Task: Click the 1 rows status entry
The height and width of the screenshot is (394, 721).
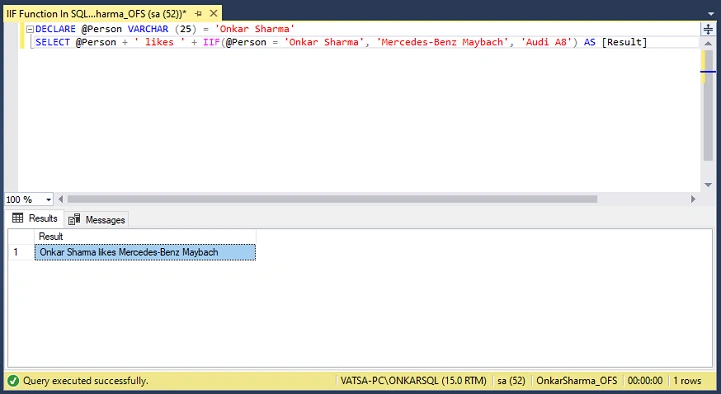Action: tap(687, 381)
